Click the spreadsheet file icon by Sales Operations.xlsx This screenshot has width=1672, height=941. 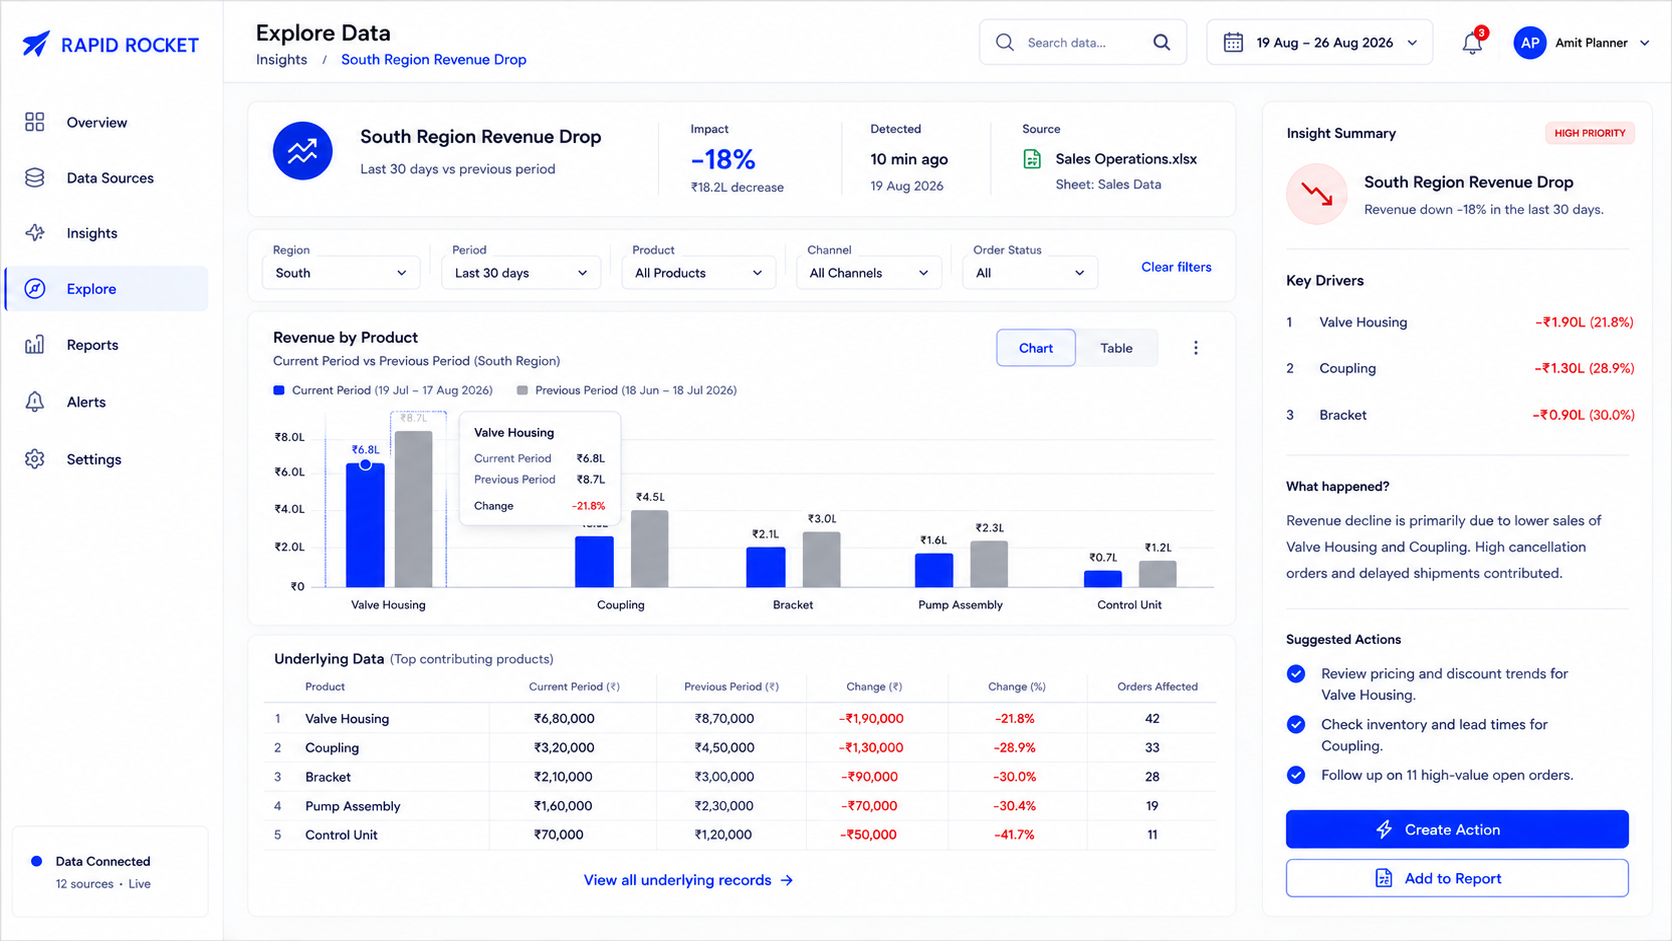coord(1032,159)
